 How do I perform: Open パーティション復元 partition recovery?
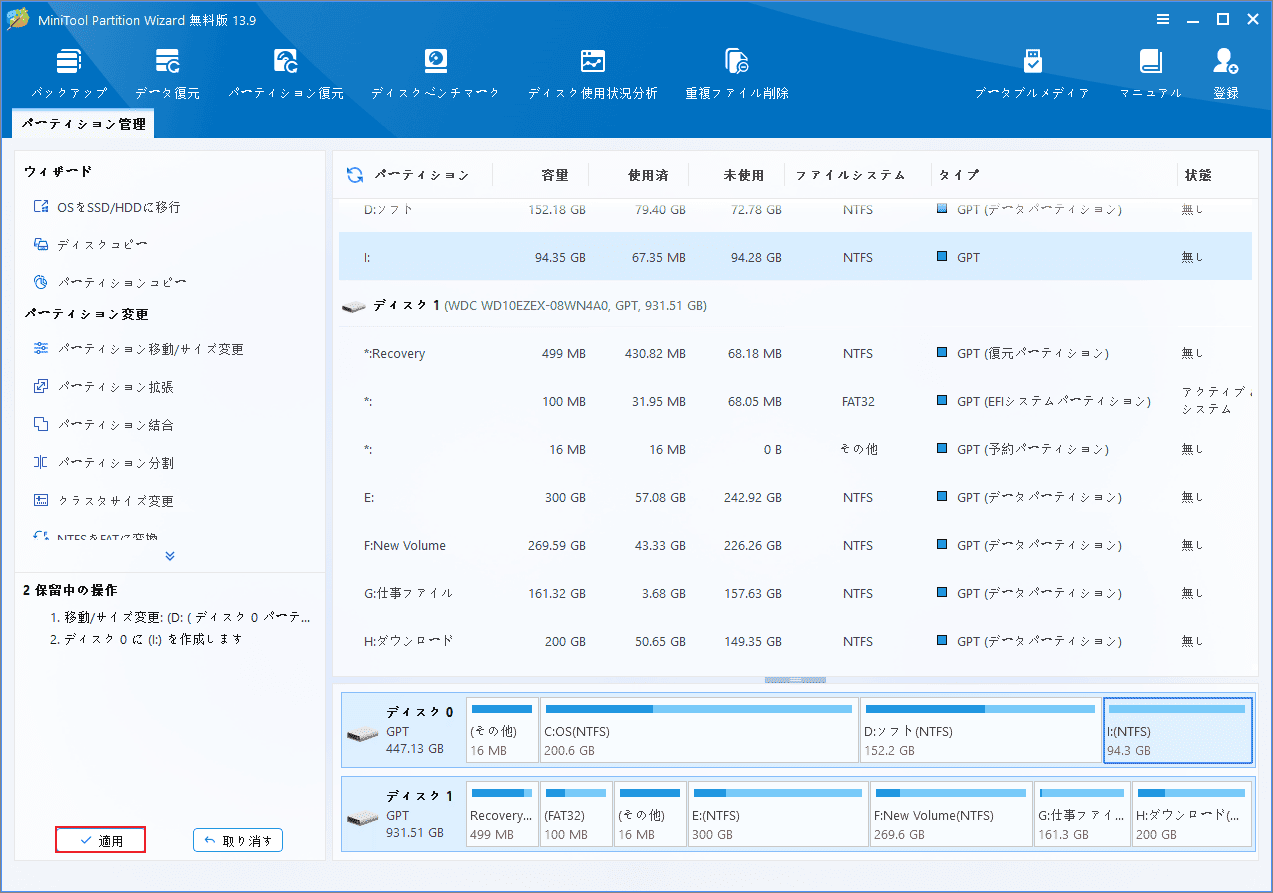286,74
